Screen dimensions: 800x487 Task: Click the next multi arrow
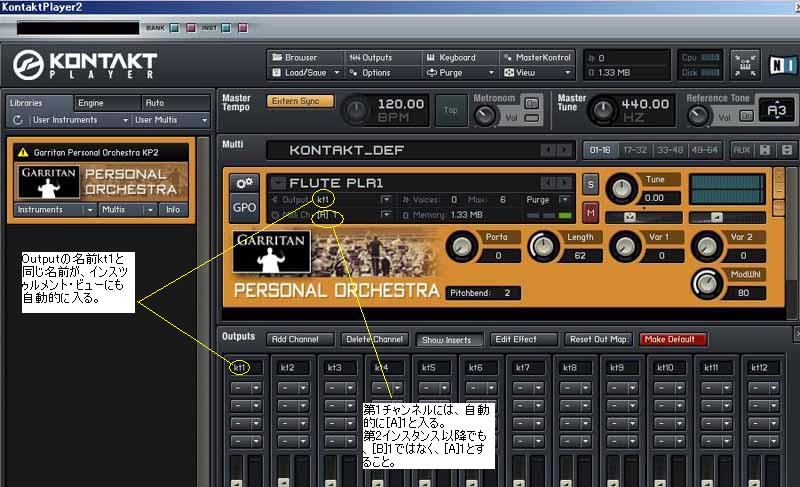pos(564,150)
